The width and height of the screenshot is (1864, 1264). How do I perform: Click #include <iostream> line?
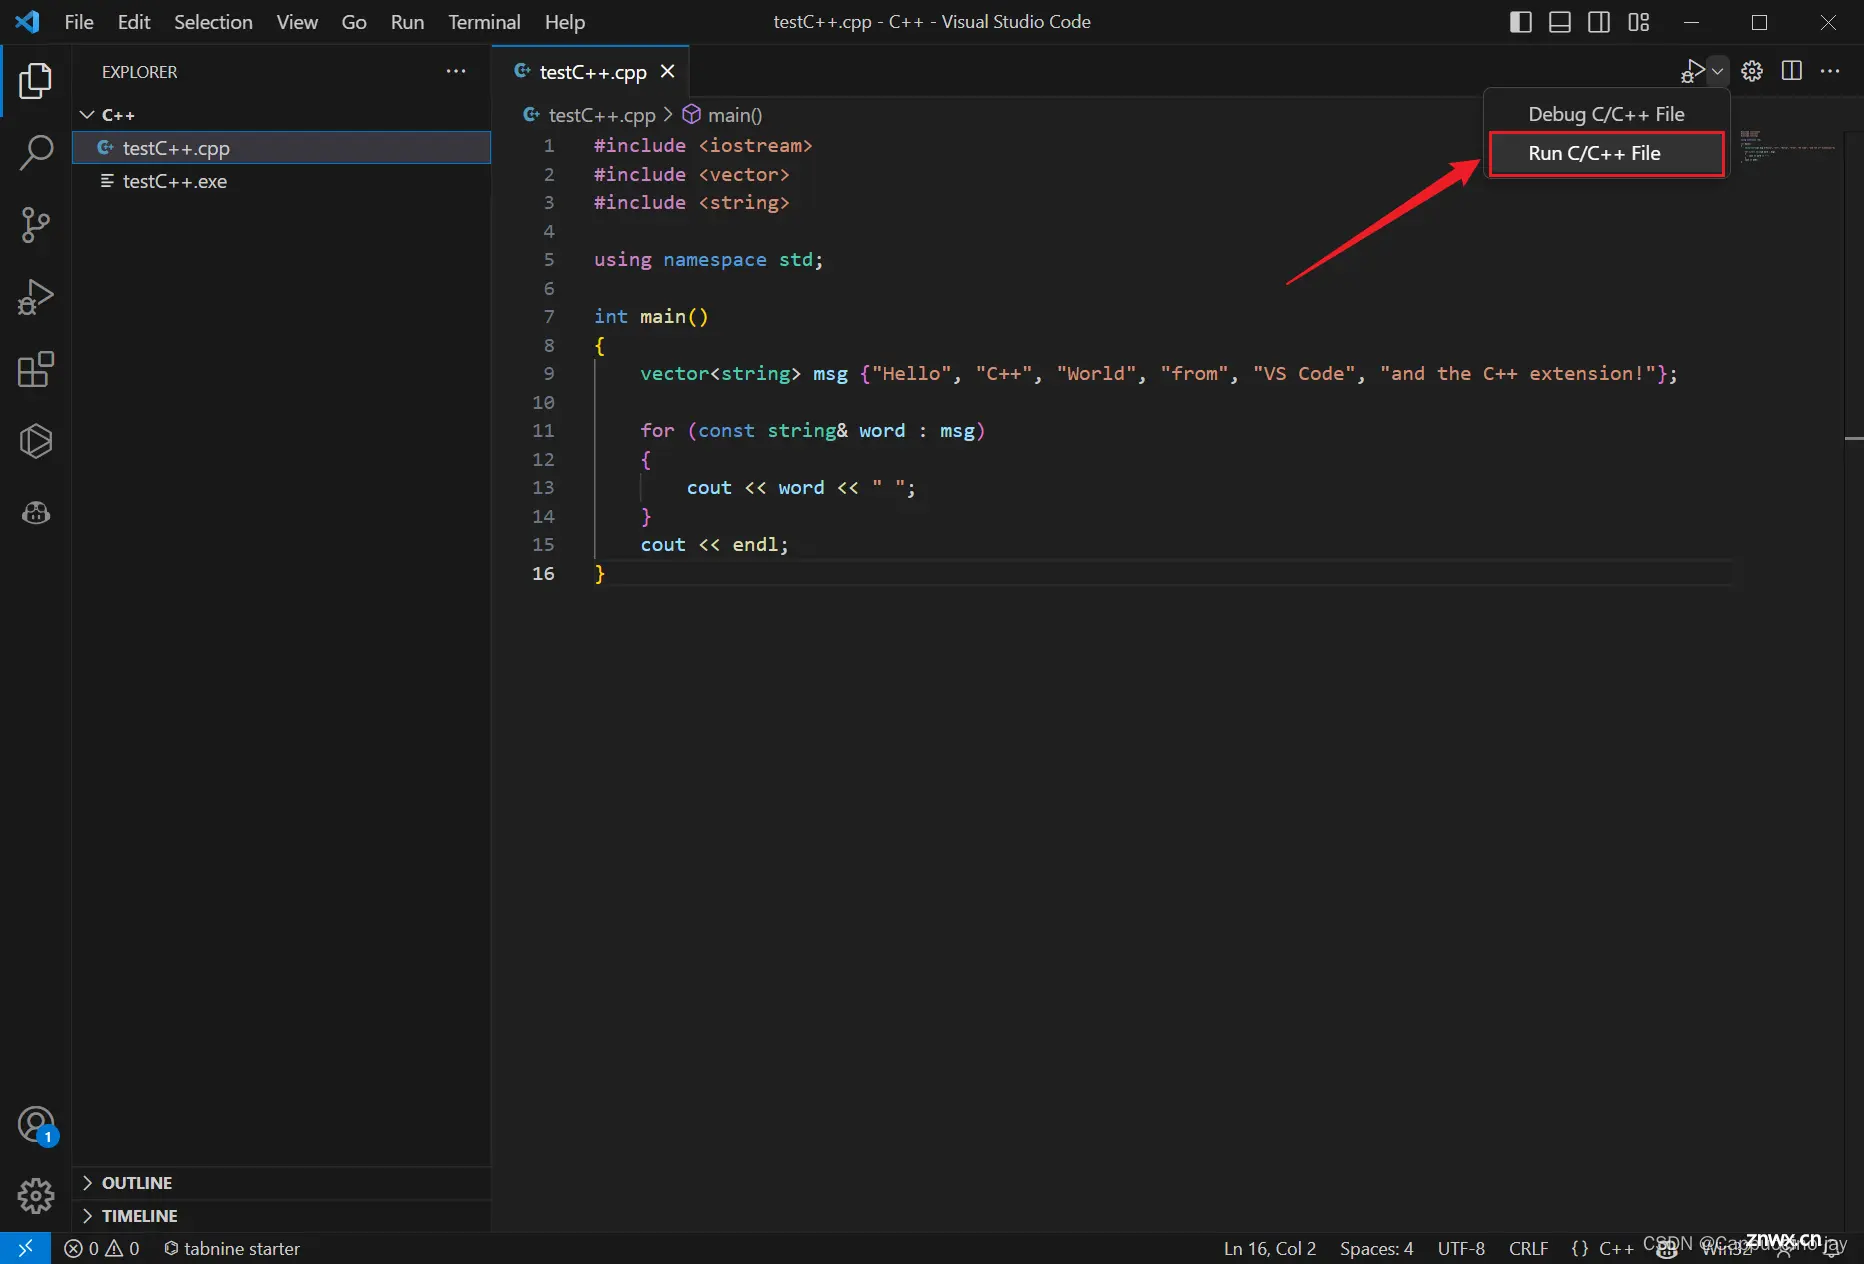(x=703, y=145)
